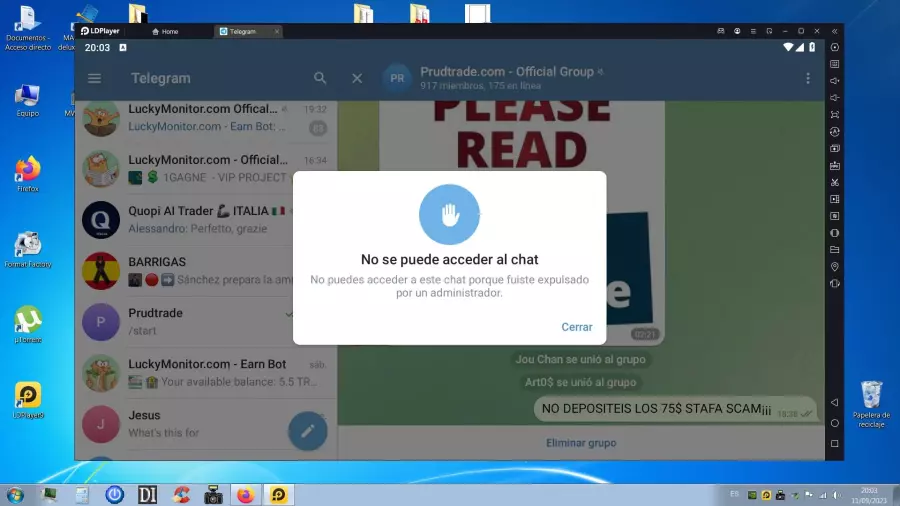The image size is (900, 506).
Task: Open the uTorrent desktop shortcut
Action: coord(28,325)
